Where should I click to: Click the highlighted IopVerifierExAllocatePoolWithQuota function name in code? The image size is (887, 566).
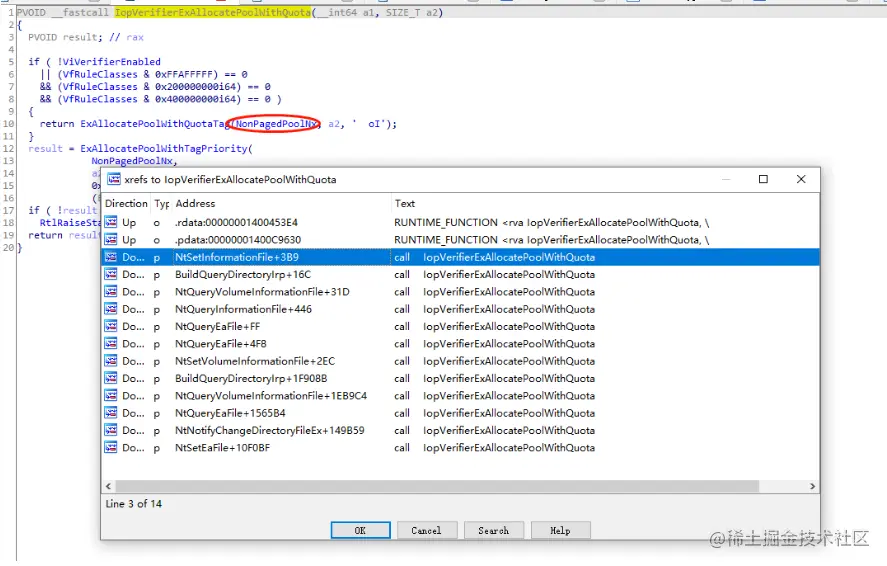[213, 12]
